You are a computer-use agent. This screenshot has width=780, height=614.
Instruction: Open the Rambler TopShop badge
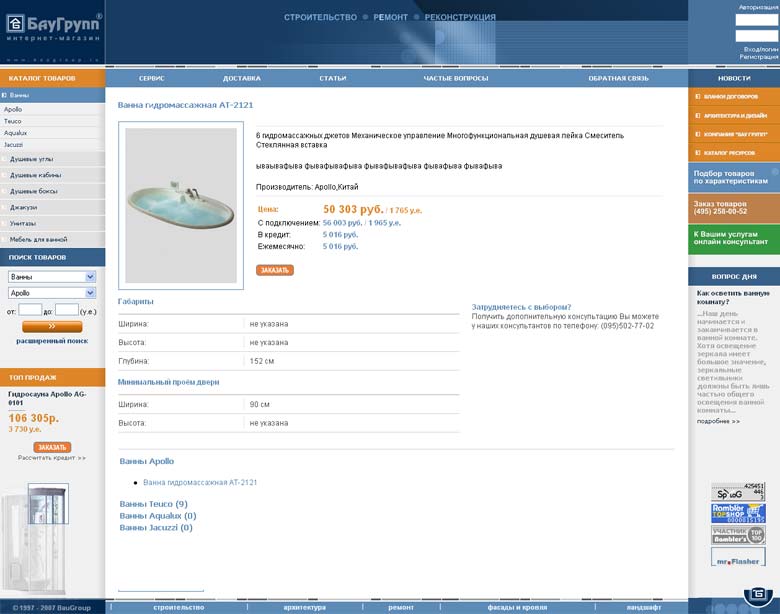tap(738, 513)
